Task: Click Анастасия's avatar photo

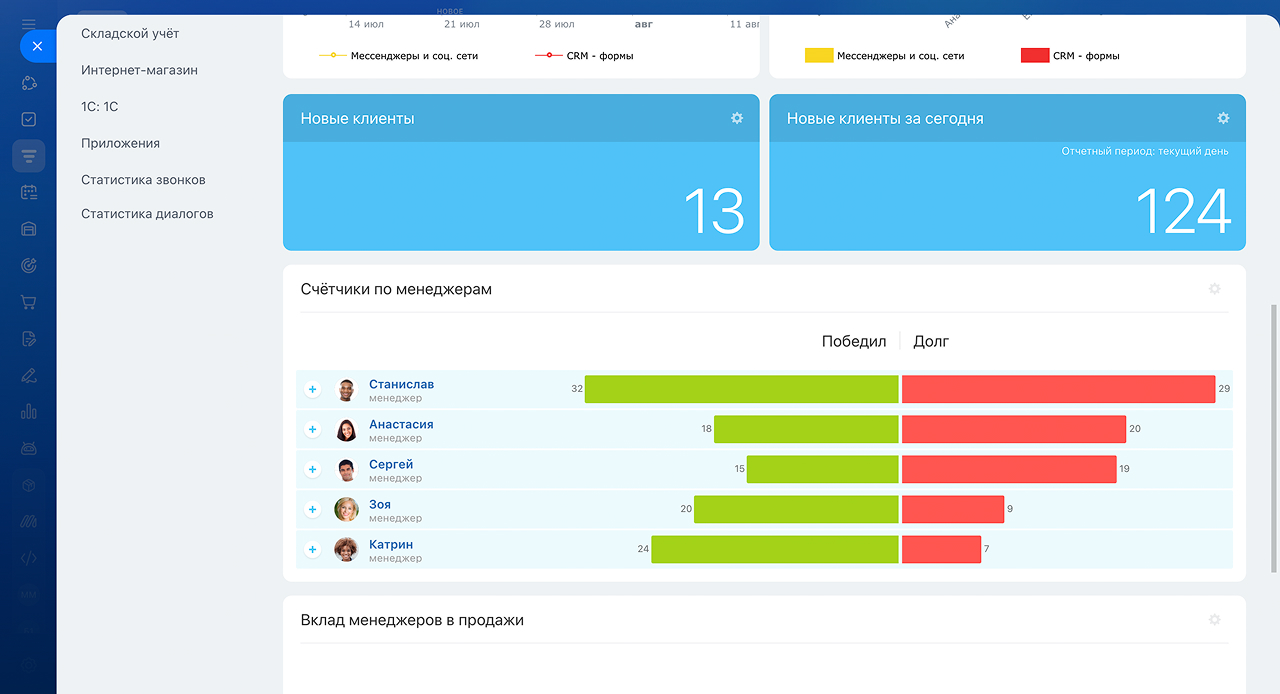Action: coord(346,430)
